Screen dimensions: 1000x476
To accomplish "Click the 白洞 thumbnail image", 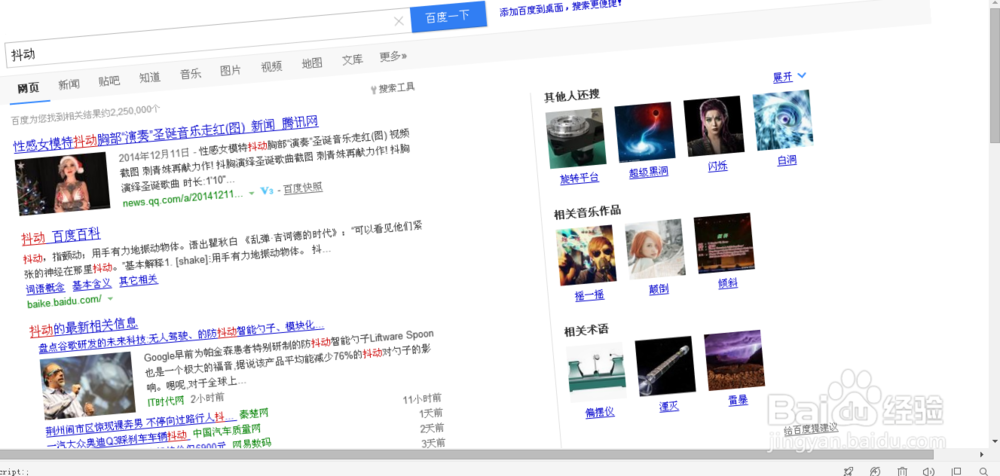I will [x=783, y=120].
